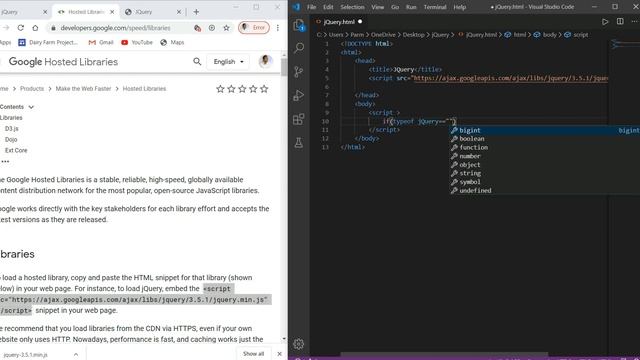This screenshot has width=640, height=360.
Task: Open Extensions view in VS Code
Action: [299, 119]
